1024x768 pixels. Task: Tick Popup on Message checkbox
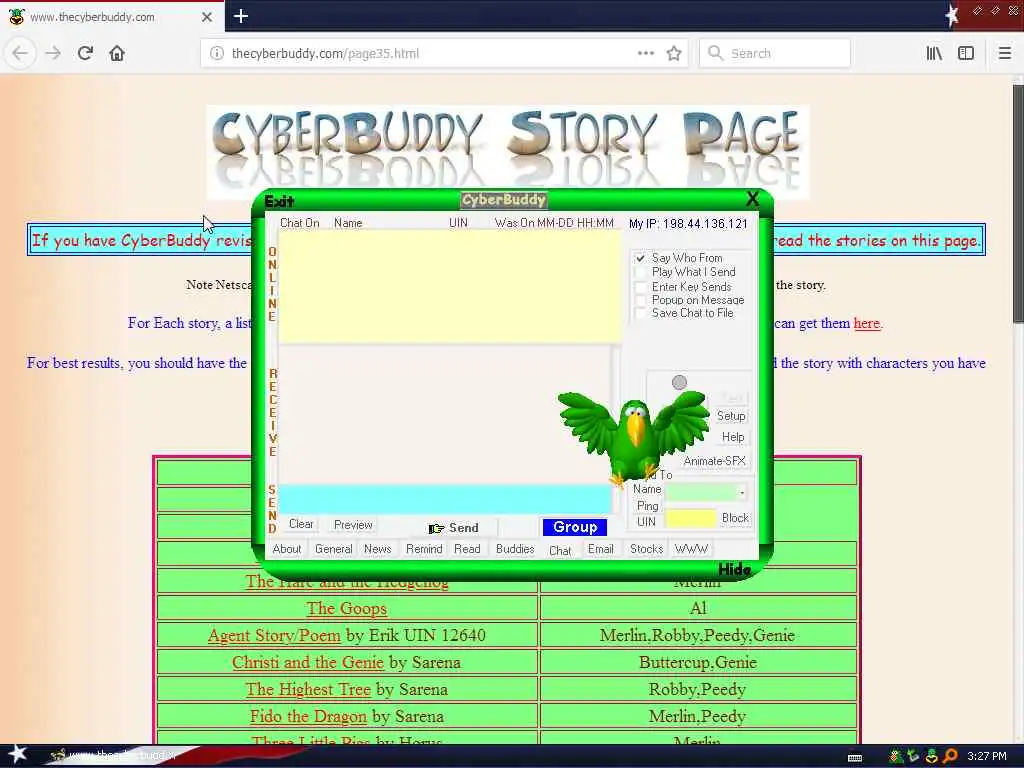click(641, 300)
